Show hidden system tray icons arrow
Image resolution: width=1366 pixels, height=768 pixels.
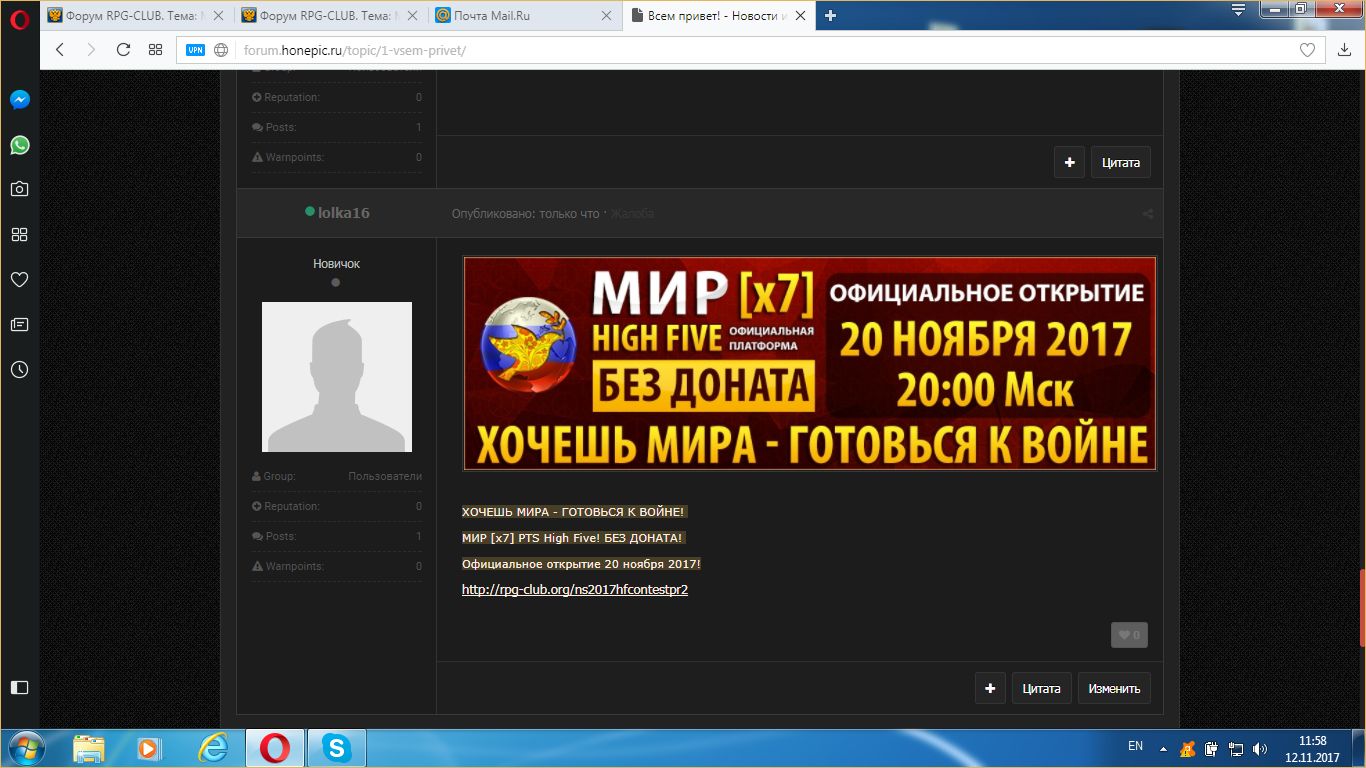point(1163,747)
